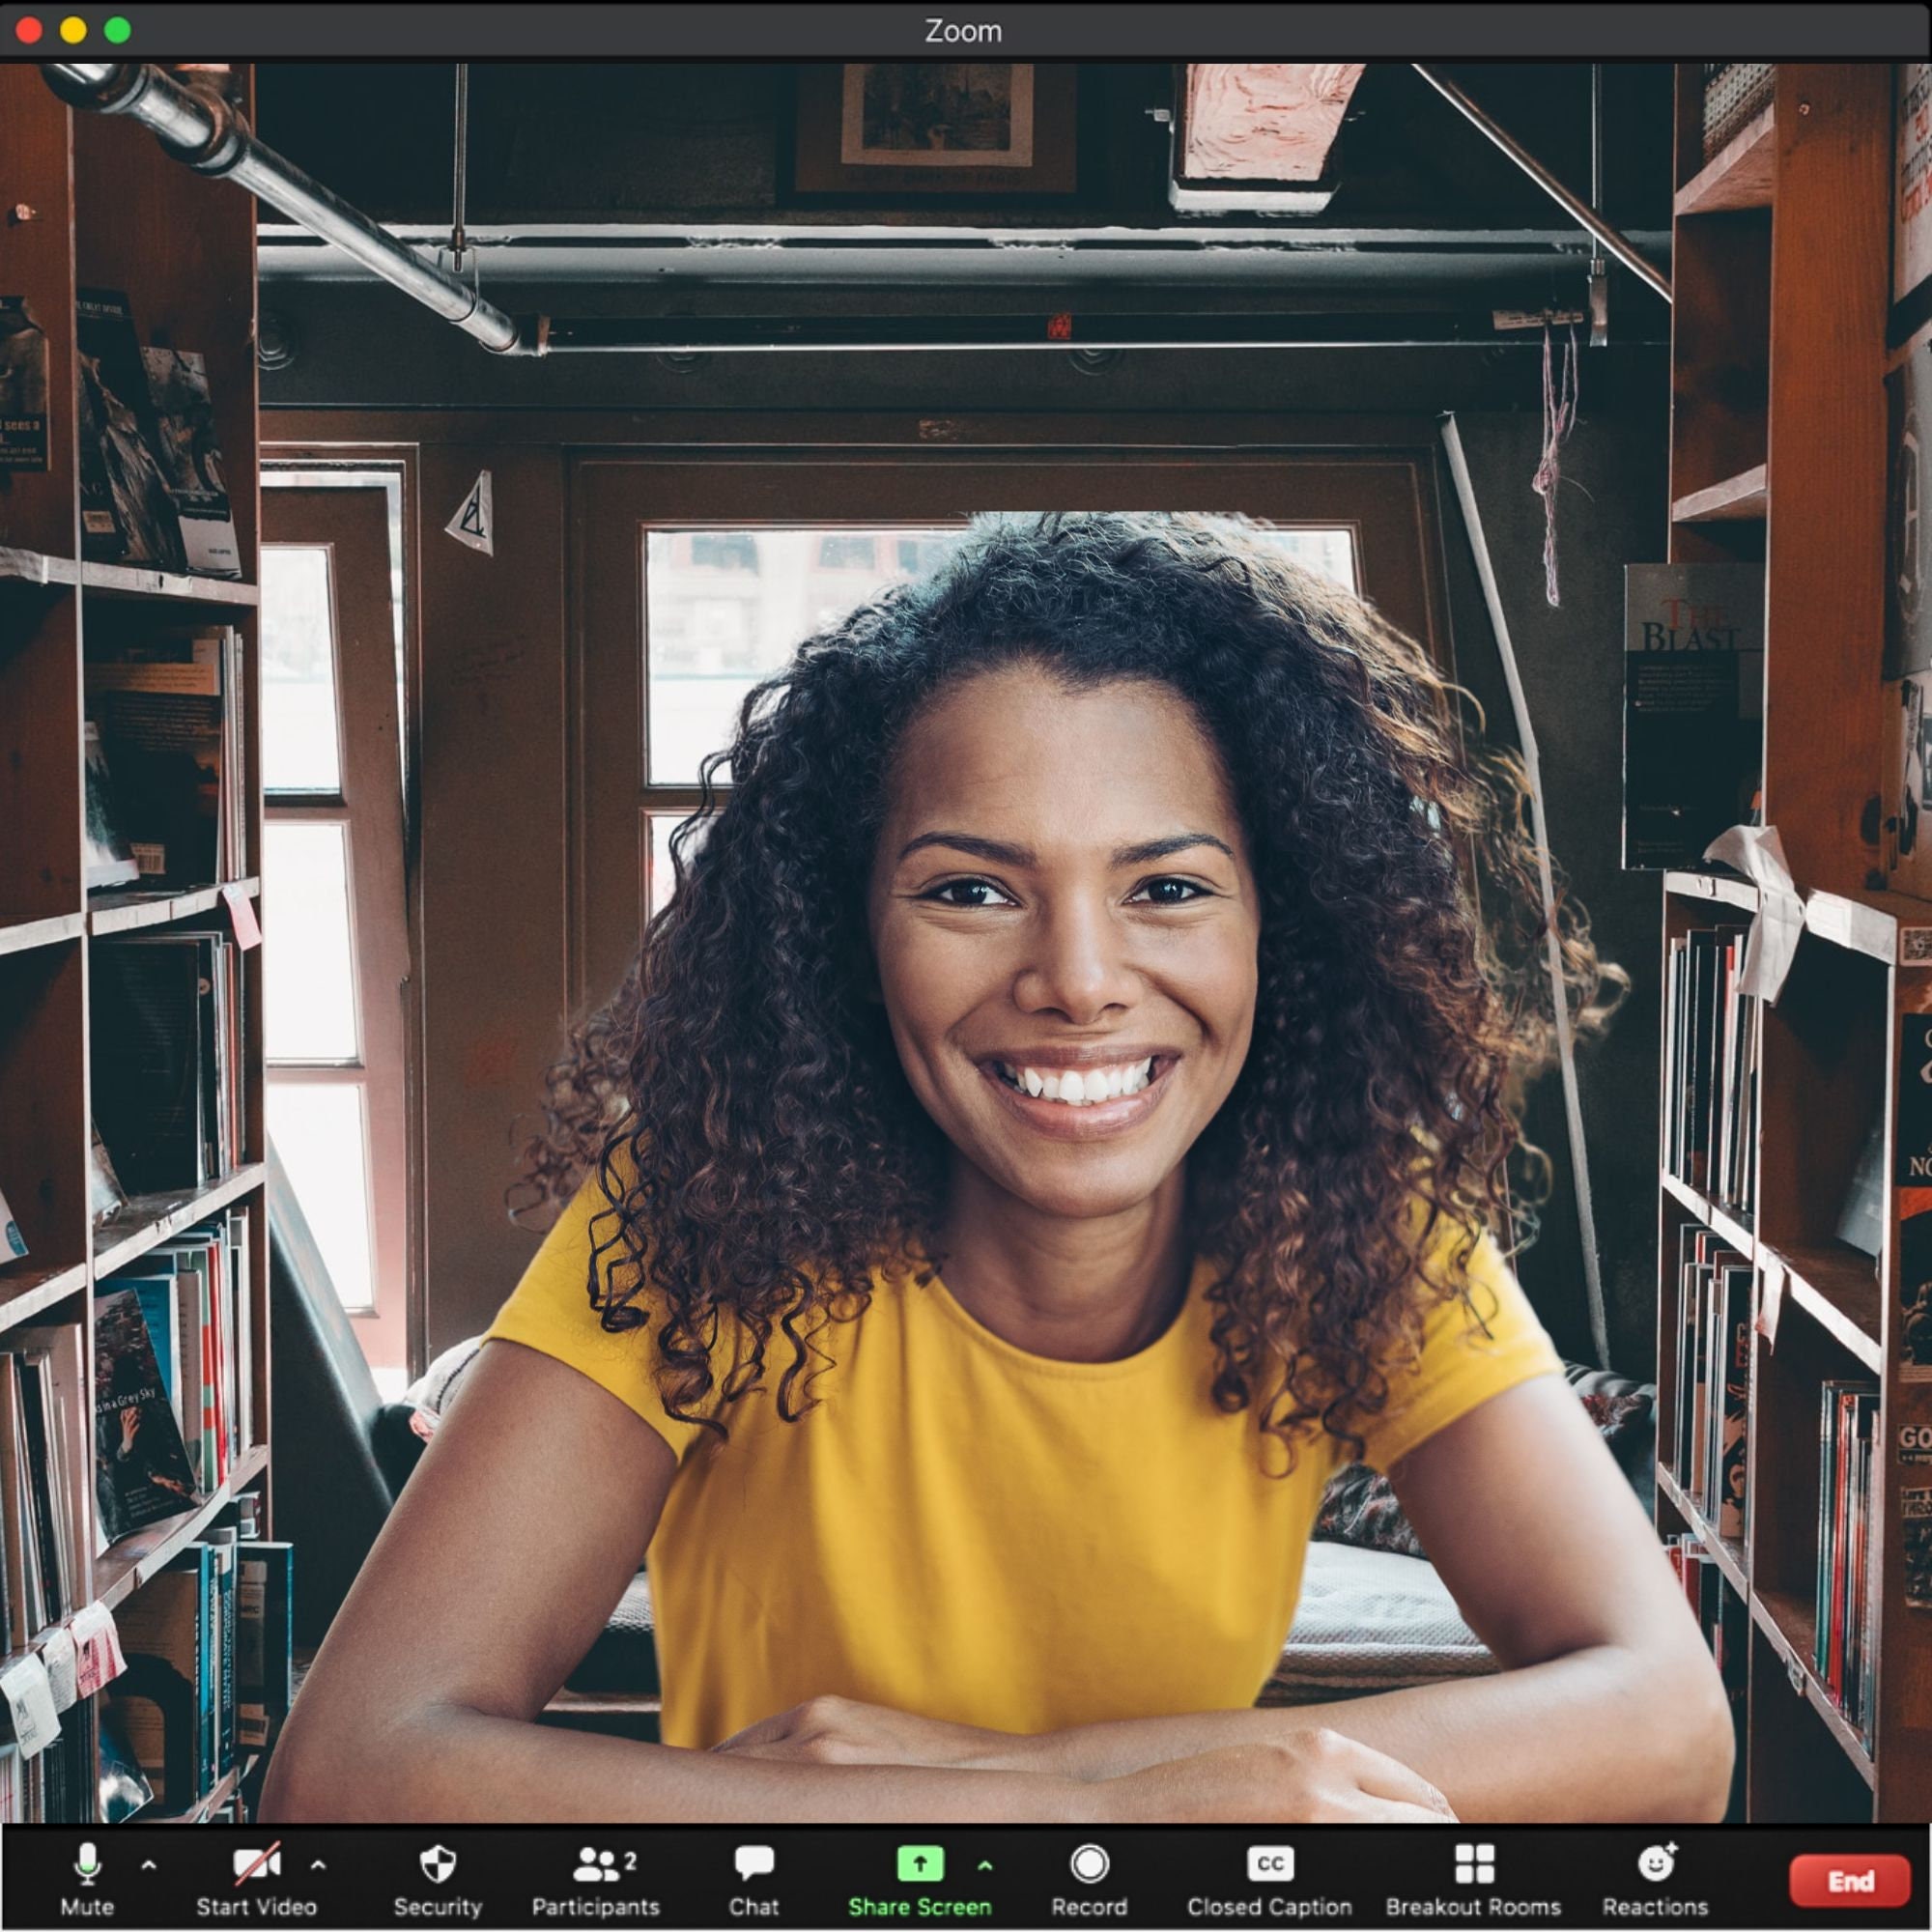This screenshot has width=1932, height=1932.
Task: Click the green full-screen window button
Action: (x=117, y=30)
